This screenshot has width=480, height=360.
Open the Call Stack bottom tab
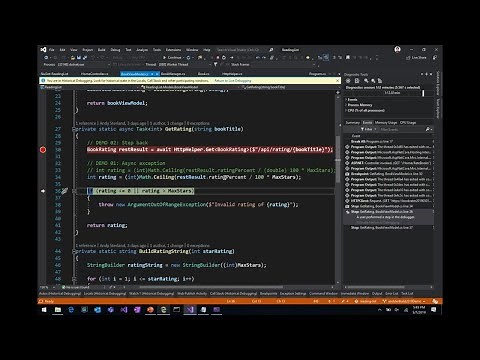[233, 294]
